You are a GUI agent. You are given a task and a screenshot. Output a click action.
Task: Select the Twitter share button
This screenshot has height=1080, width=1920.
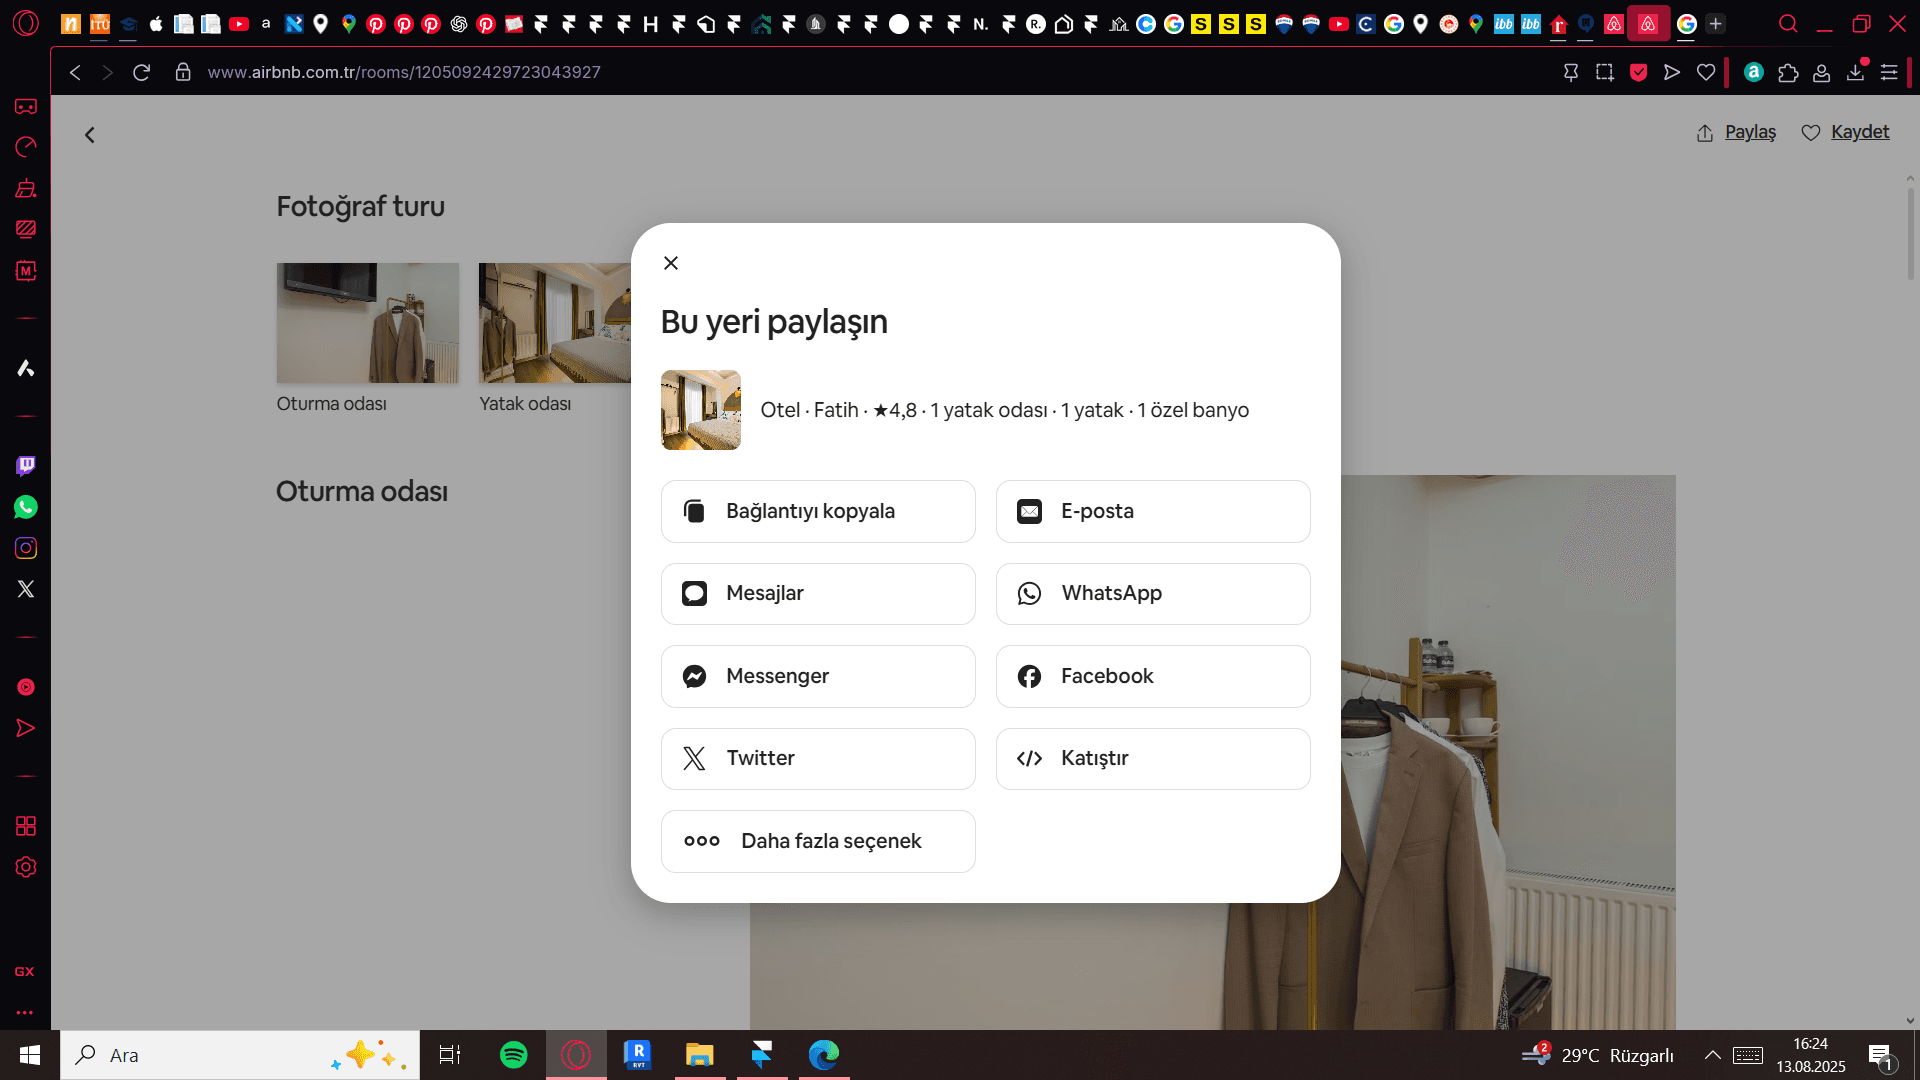click(x=818, y=759)
